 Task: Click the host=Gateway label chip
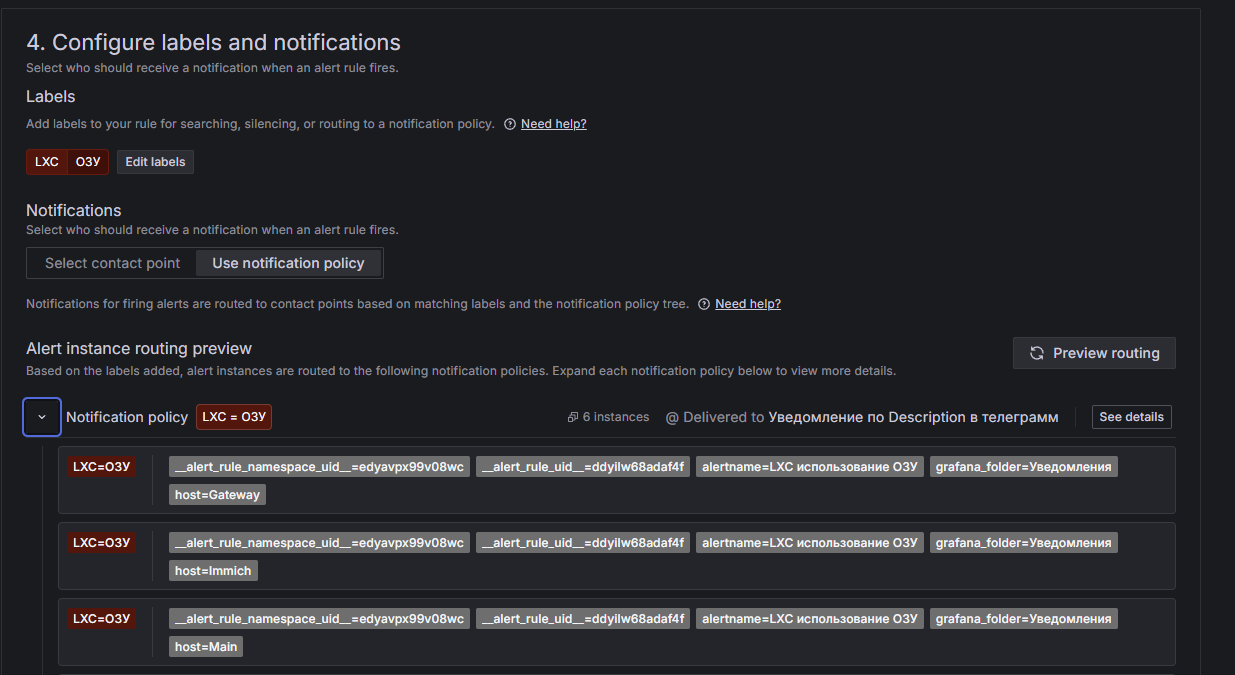[x=217, y=495]
